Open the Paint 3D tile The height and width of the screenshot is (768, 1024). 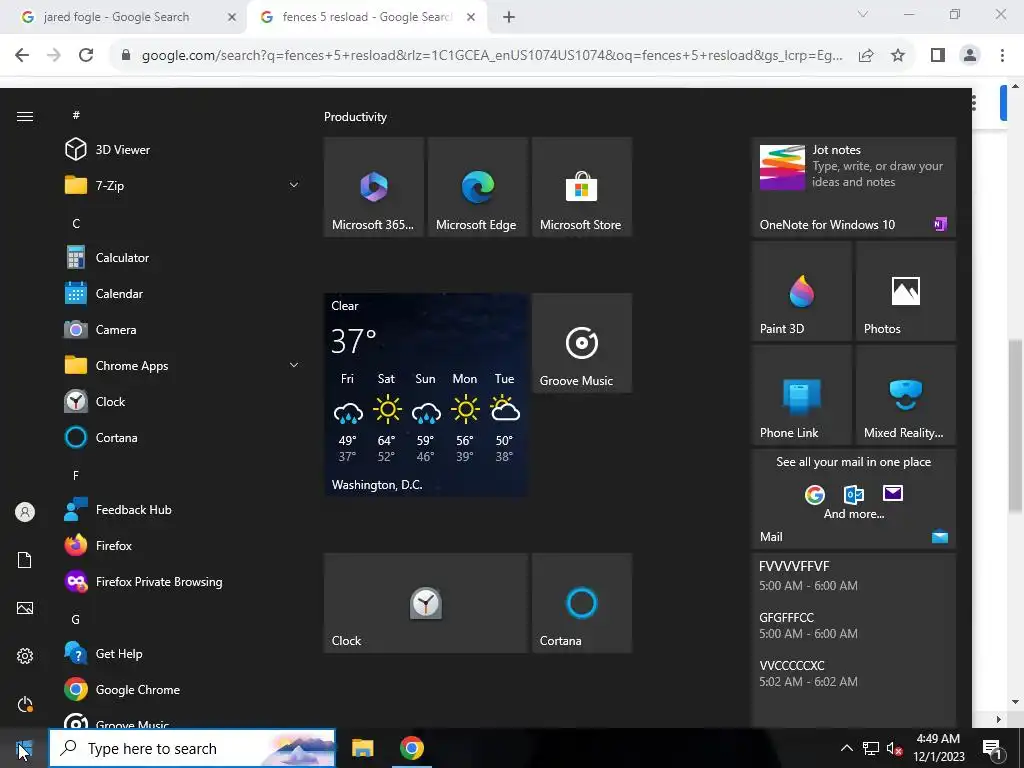[x=801, y=291]
